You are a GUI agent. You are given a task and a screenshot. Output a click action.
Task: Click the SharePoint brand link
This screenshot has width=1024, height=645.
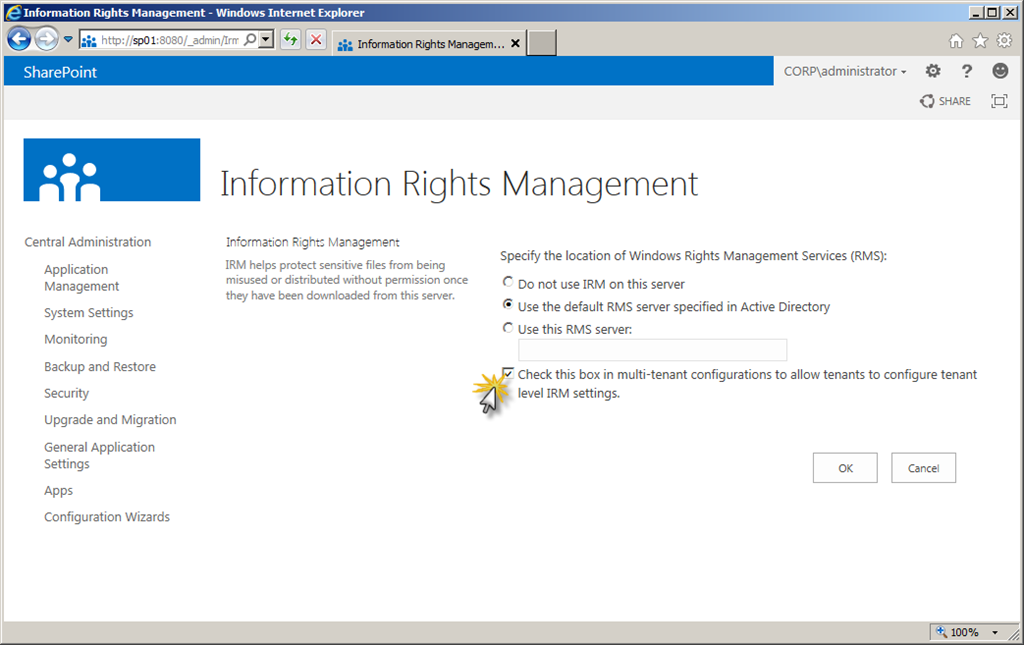60,72
